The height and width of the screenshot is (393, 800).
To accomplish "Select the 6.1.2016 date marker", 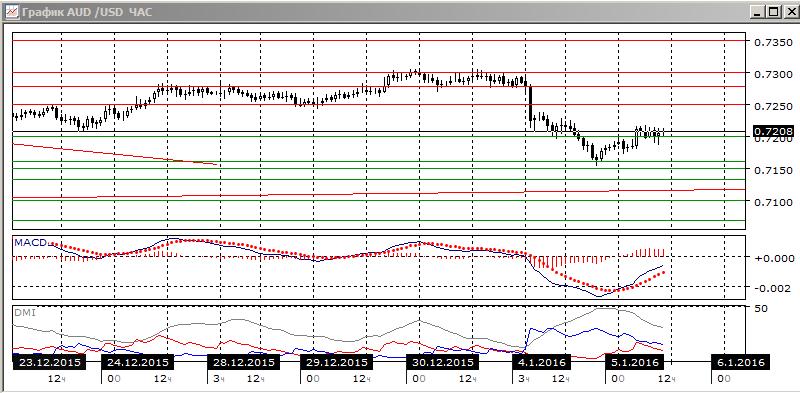I will (740, 362).
